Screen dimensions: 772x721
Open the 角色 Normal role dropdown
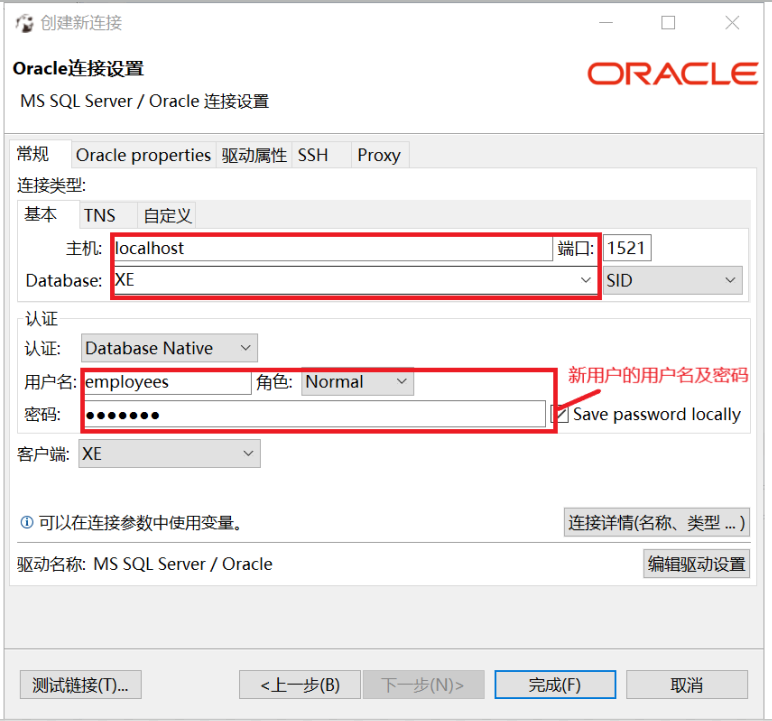pos(357,382)
